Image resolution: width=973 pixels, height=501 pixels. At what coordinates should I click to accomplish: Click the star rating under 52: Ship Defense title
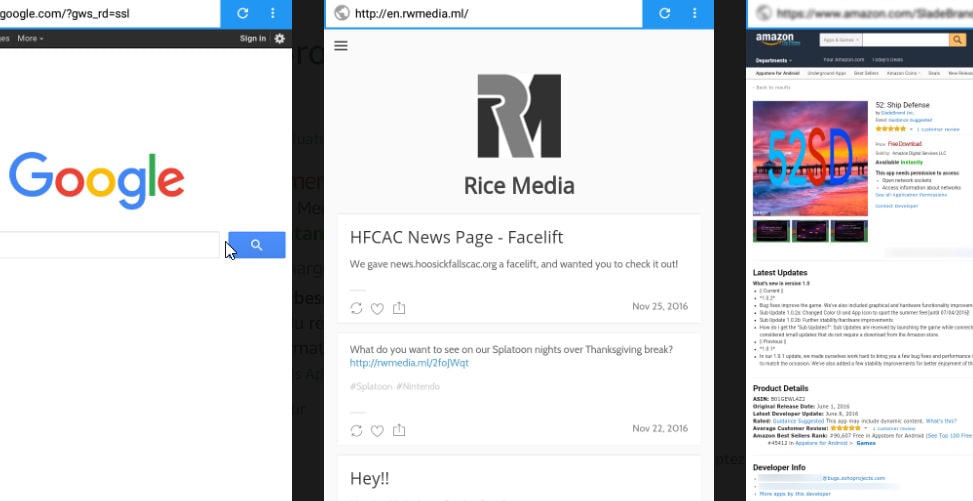[x=890, y=129]
